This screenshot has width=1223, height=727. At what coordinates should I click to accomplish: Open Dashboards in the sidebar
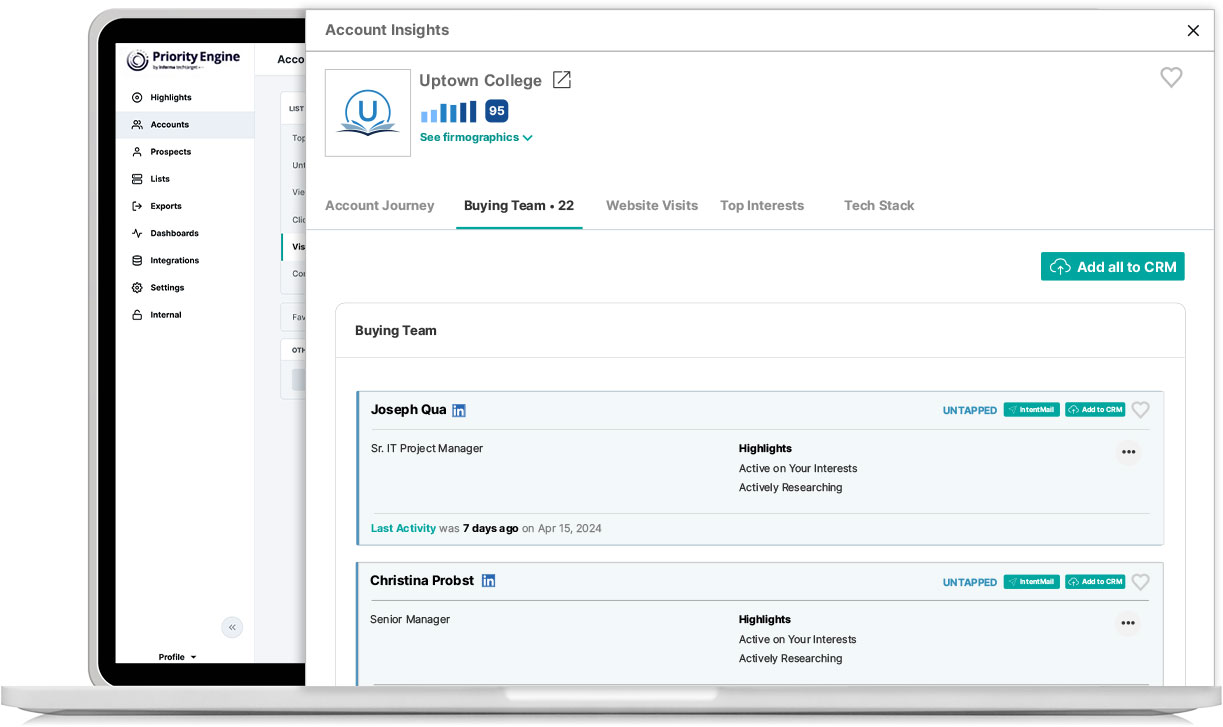click(x=175, y=233)
